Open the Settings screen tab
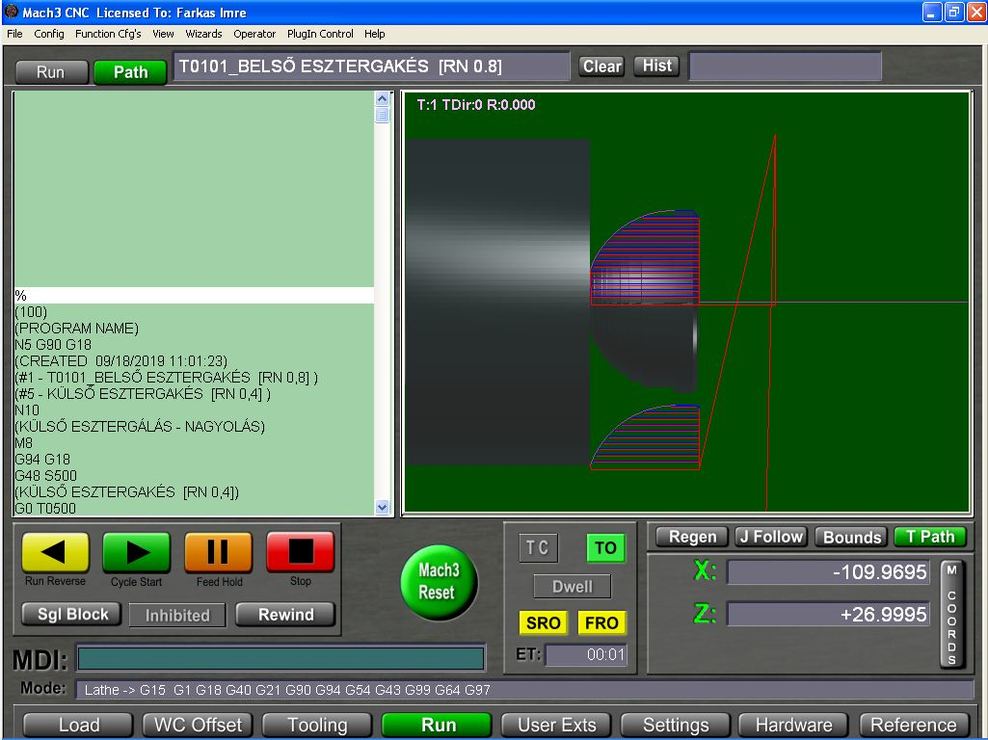The height and width of the screenshot is (740, 988). tap(675, 725)
